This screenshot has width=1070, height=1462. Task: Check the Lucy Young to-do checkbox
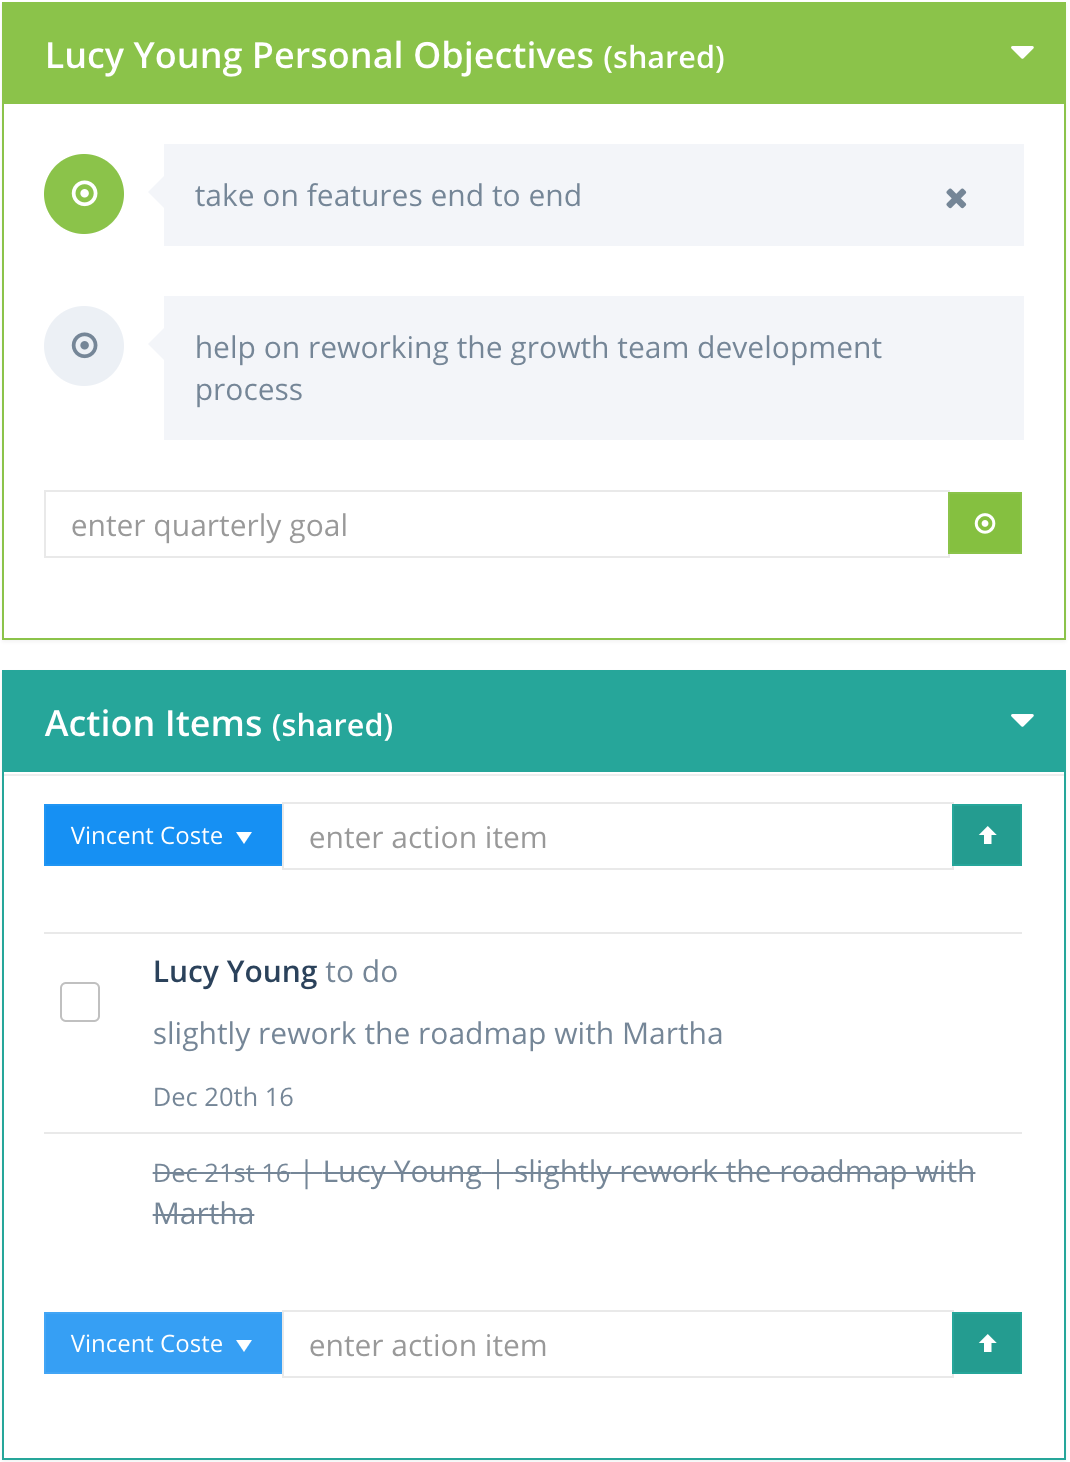click(80, 1002)
